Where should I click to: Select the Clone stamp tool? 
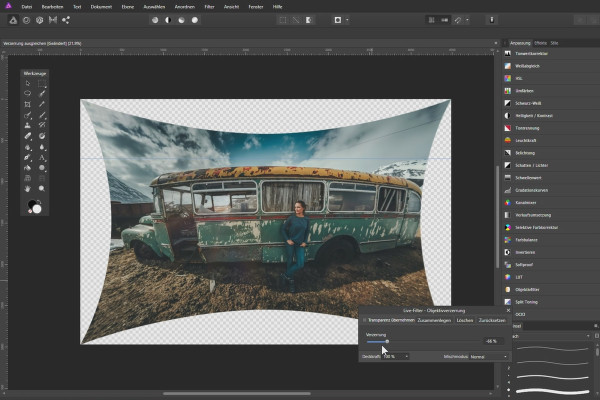pos(28,126)
